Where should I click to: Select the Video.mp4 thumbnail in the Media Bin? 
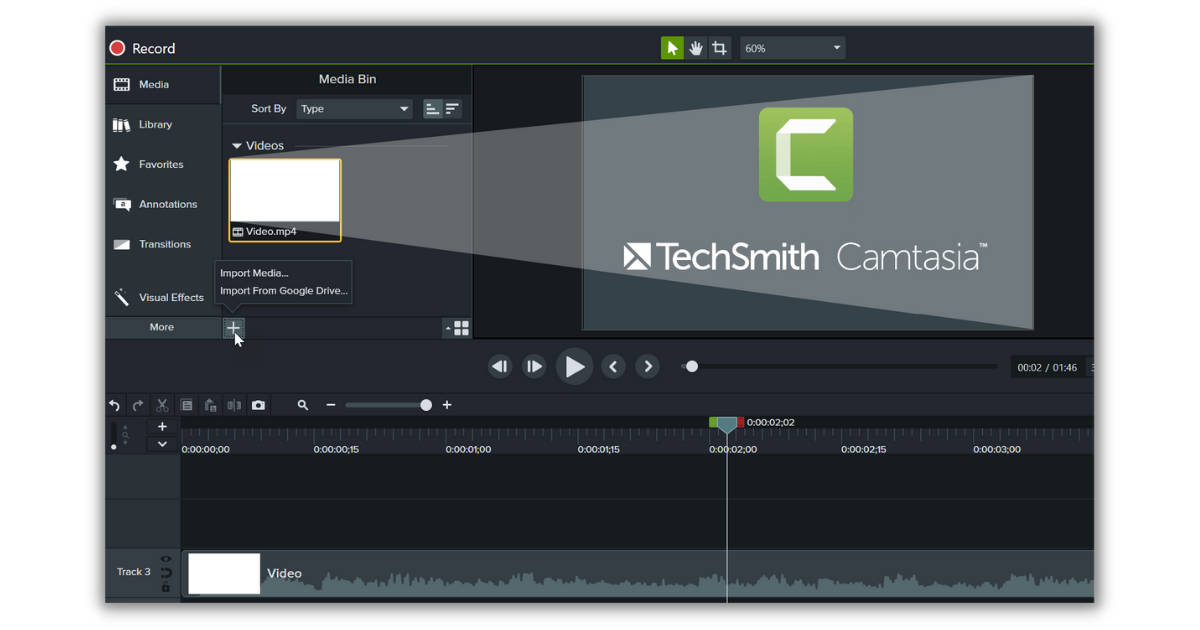284,195
